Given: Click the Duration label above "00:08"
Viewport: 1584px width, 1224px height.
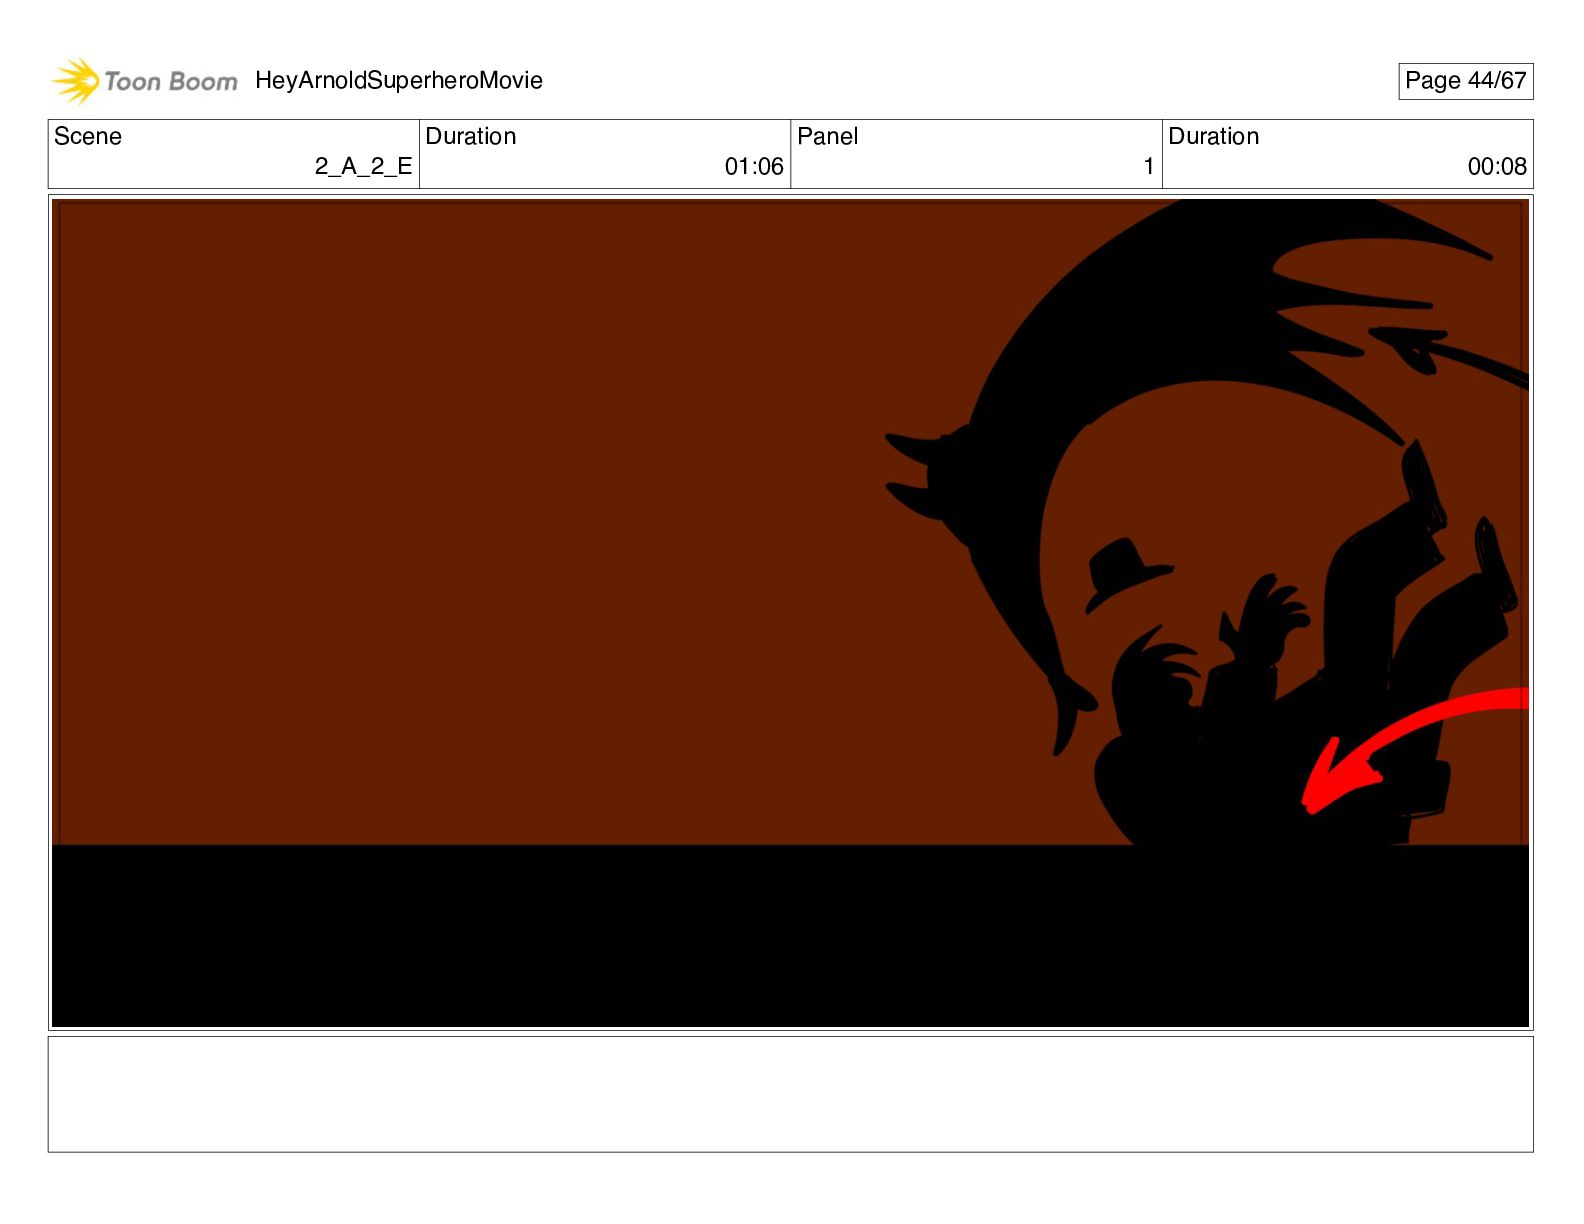Looking at the screenshot, I should tap(1214, 136).
